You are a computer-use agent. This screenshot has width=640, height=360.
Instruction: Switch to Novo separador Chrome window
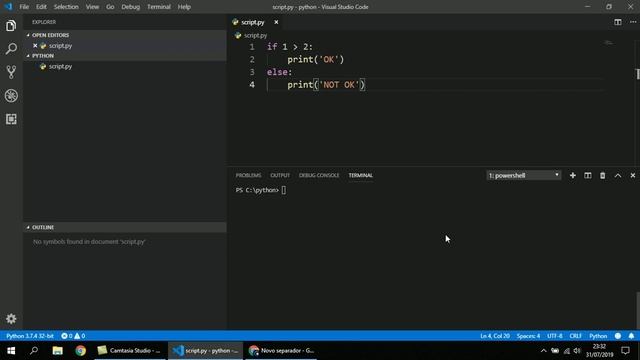(282, 351)
